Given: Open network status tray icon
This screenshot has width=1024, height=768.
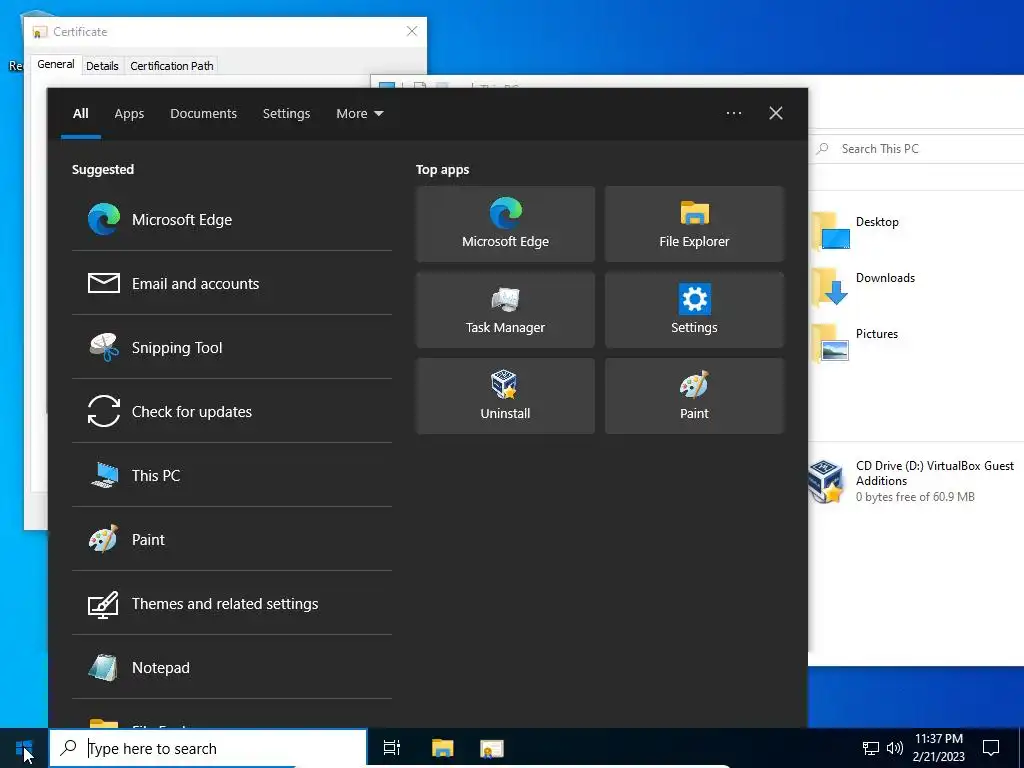Looking at the screenshot, I should tap(871, 748).
